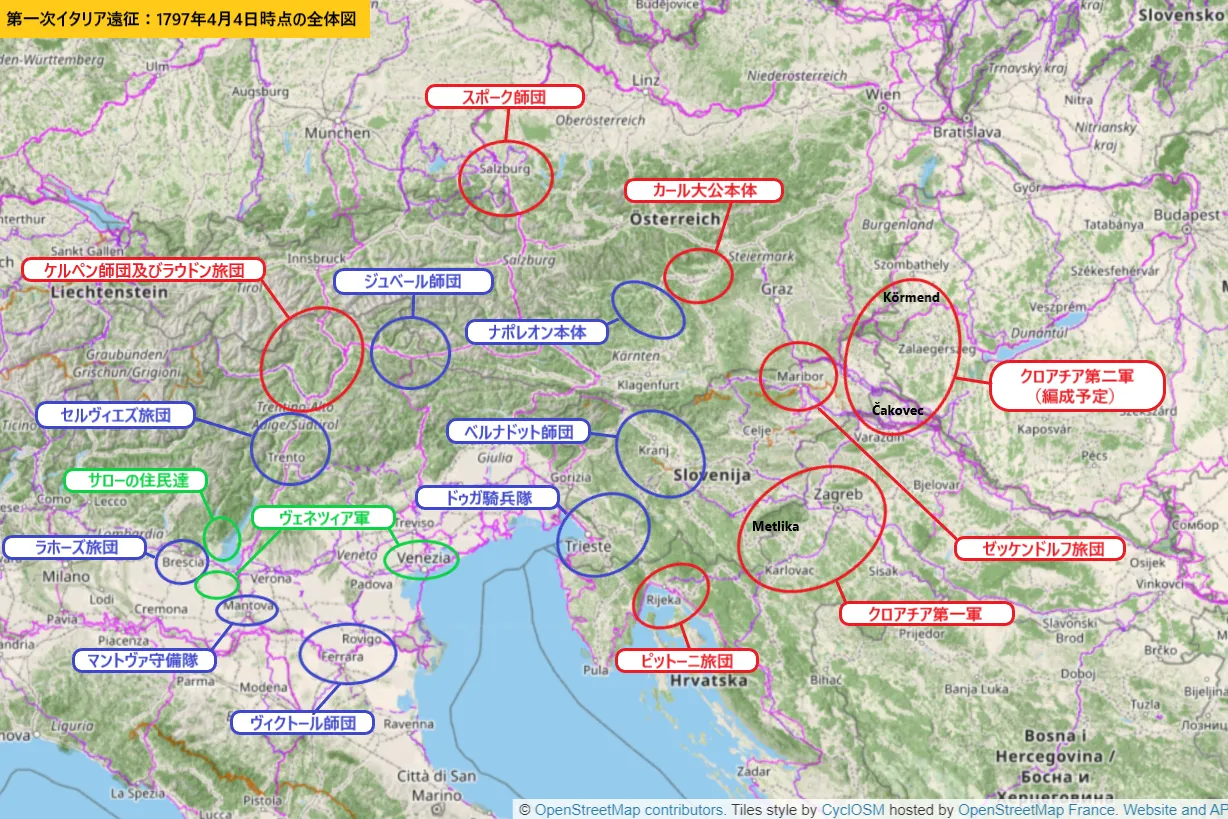Select the green サローの住民達 label
This screenshot has width=1228, height=819.
pos(135,480)
